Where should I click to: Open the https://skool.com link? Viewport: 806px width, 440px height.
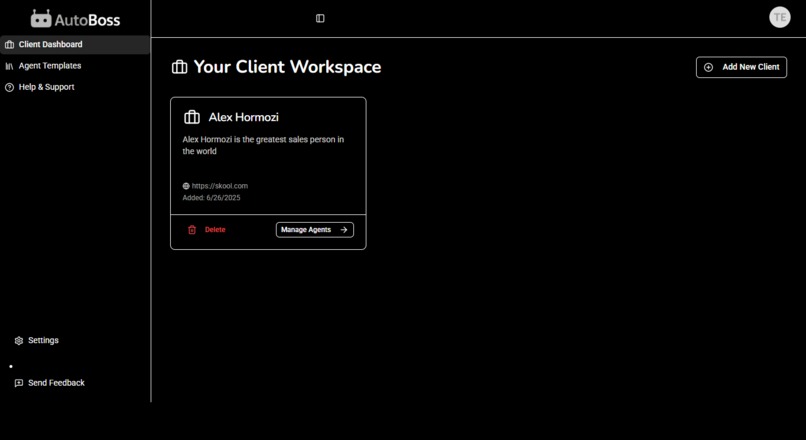(220, 186)
